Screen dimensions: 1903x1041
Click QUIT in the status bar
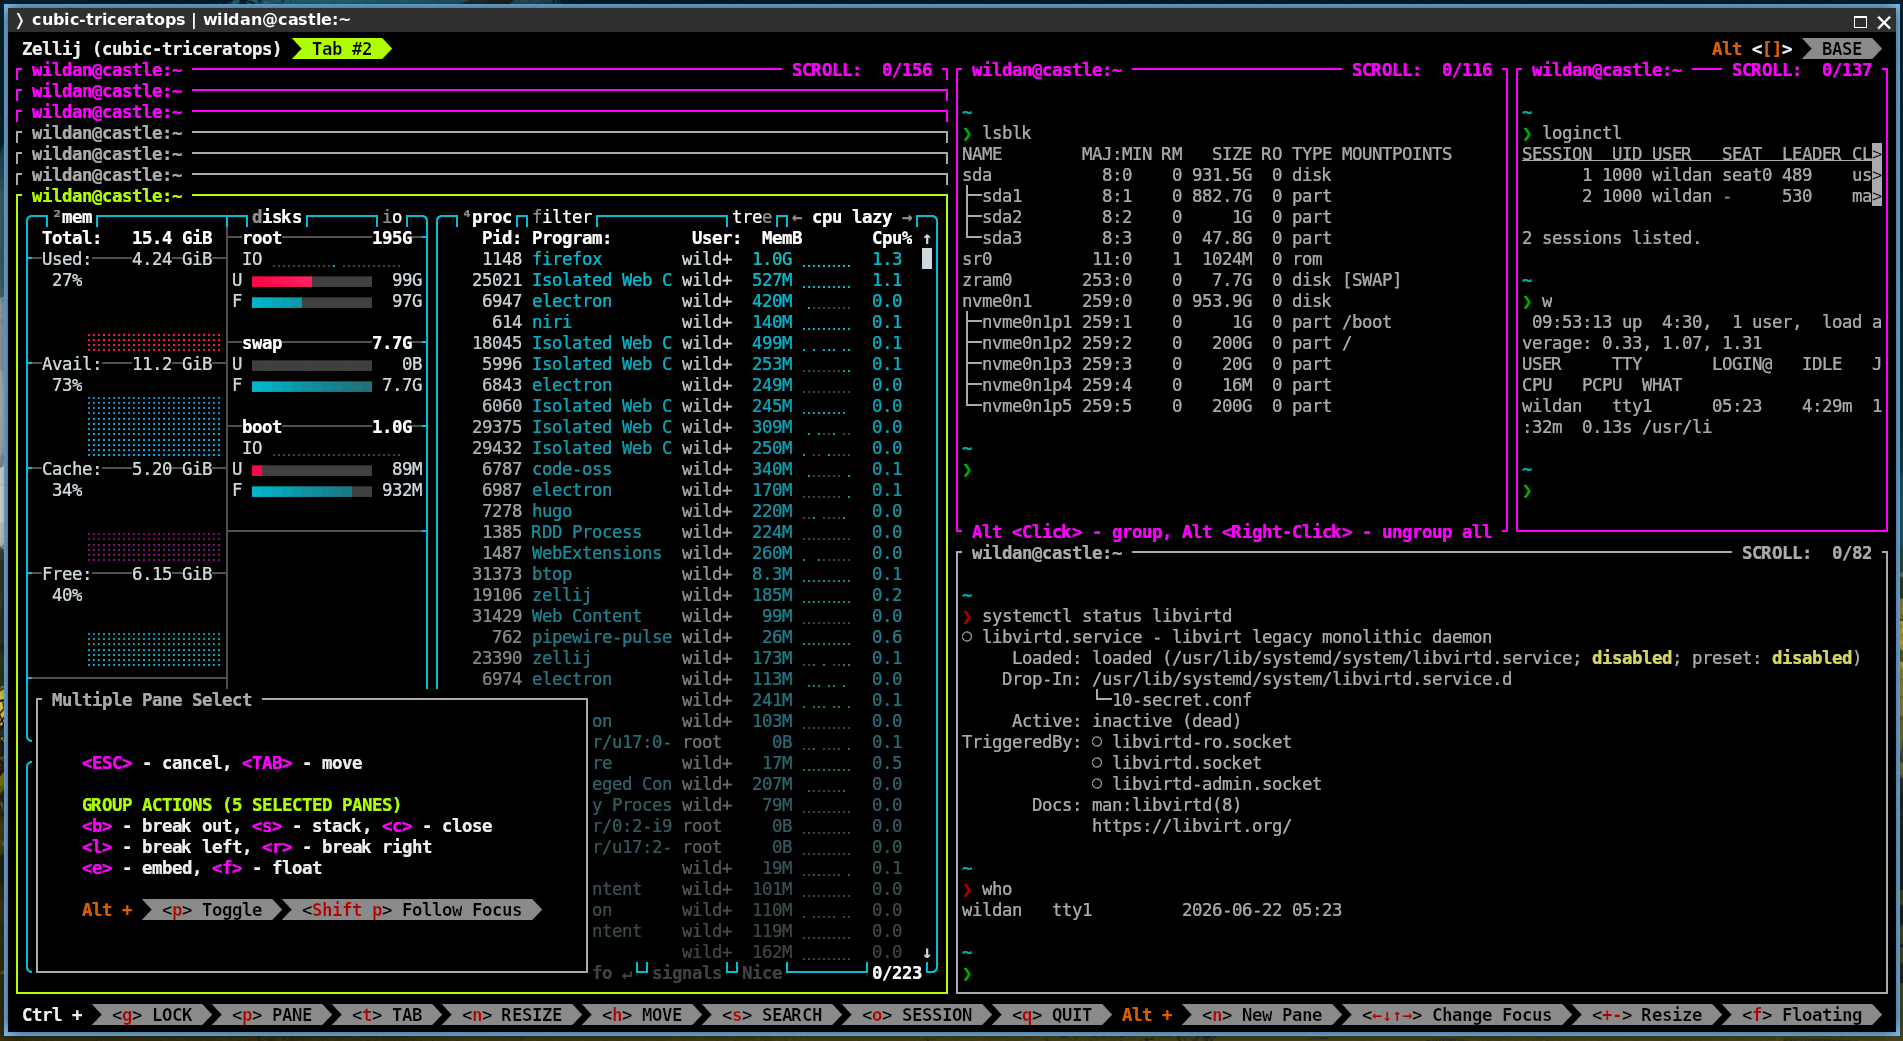1052,1015
